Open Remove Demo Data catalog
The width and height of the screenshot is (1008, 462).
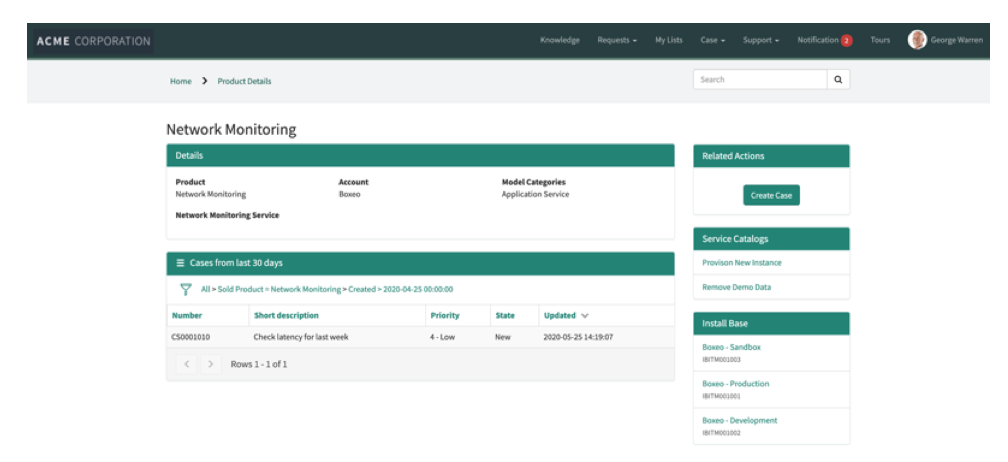(736, 287)
